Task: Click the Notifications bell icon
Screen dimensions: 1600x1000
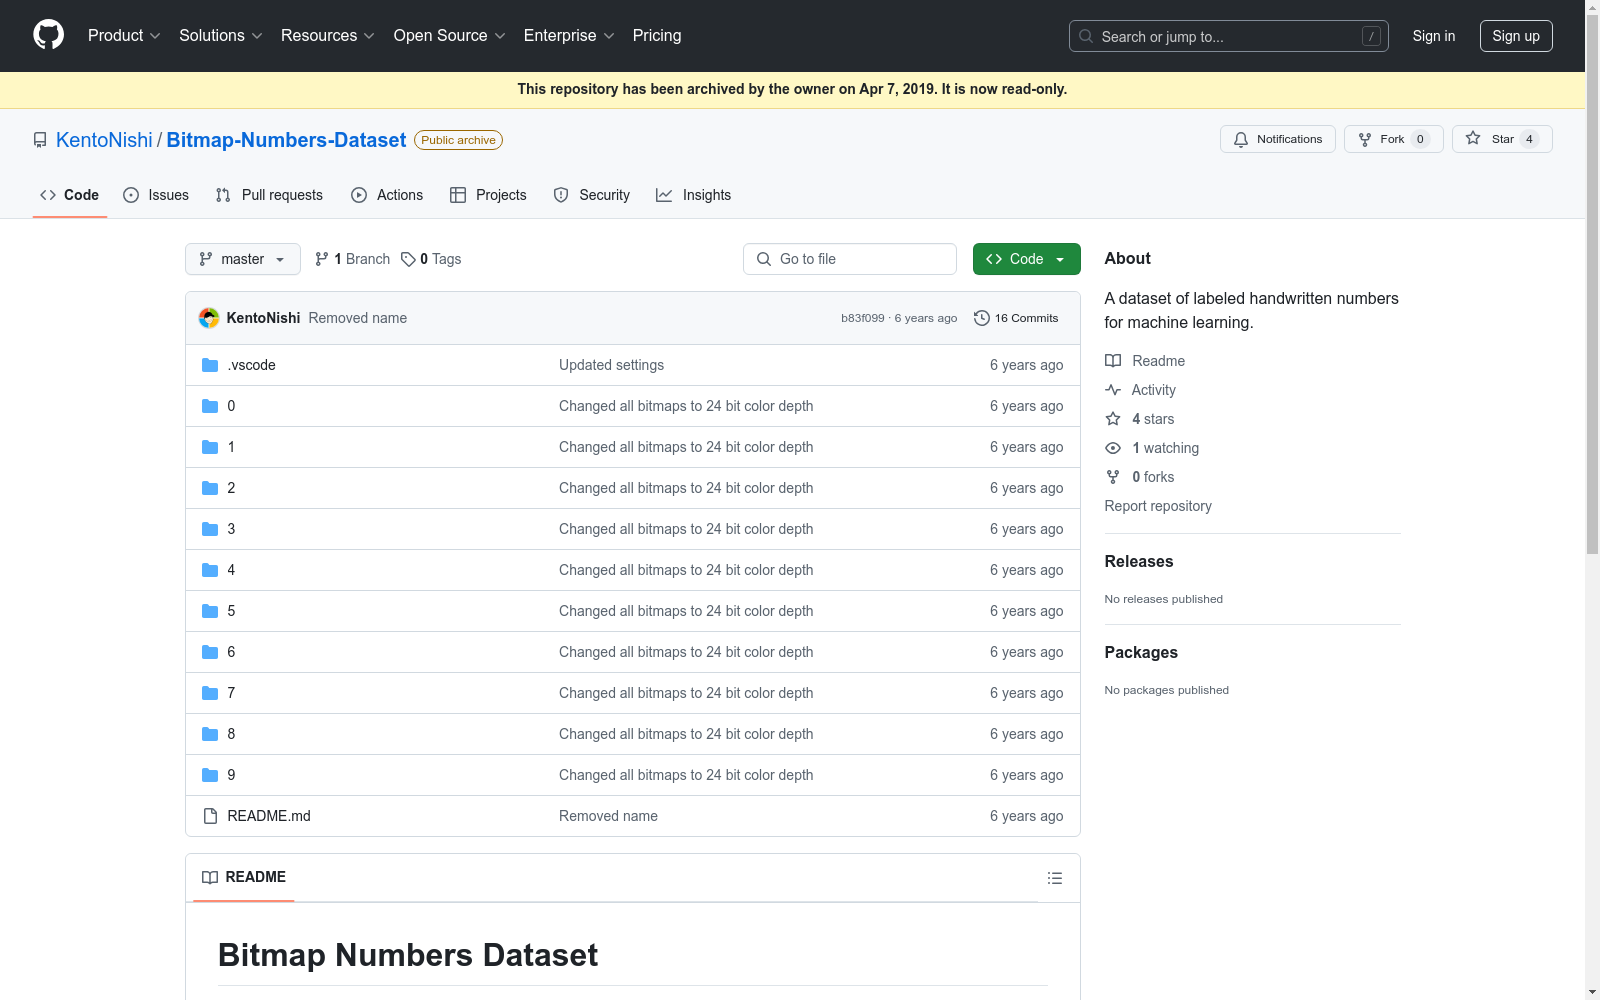Action: (1241, 139)
